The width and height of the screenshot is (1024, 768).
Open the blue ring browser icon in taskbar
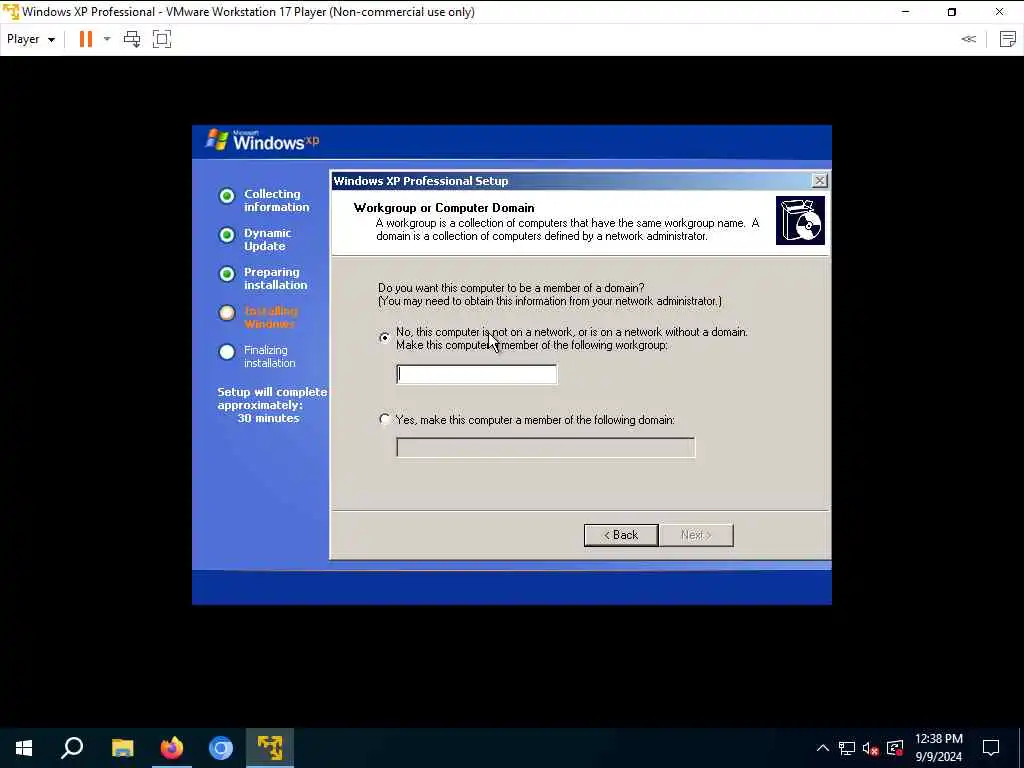point(221,748)
